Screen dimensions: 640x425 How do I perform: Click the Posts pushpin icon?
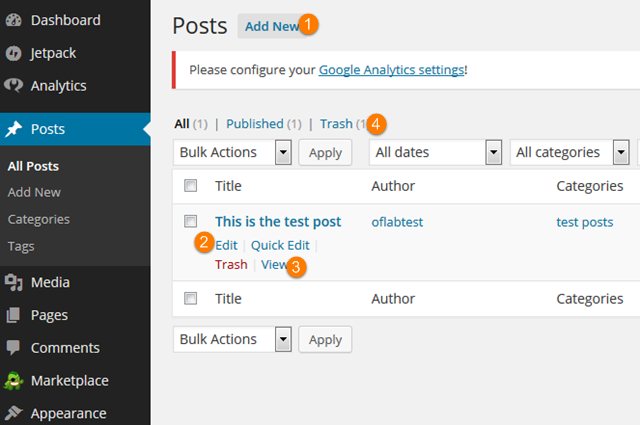tap(14, 129)
